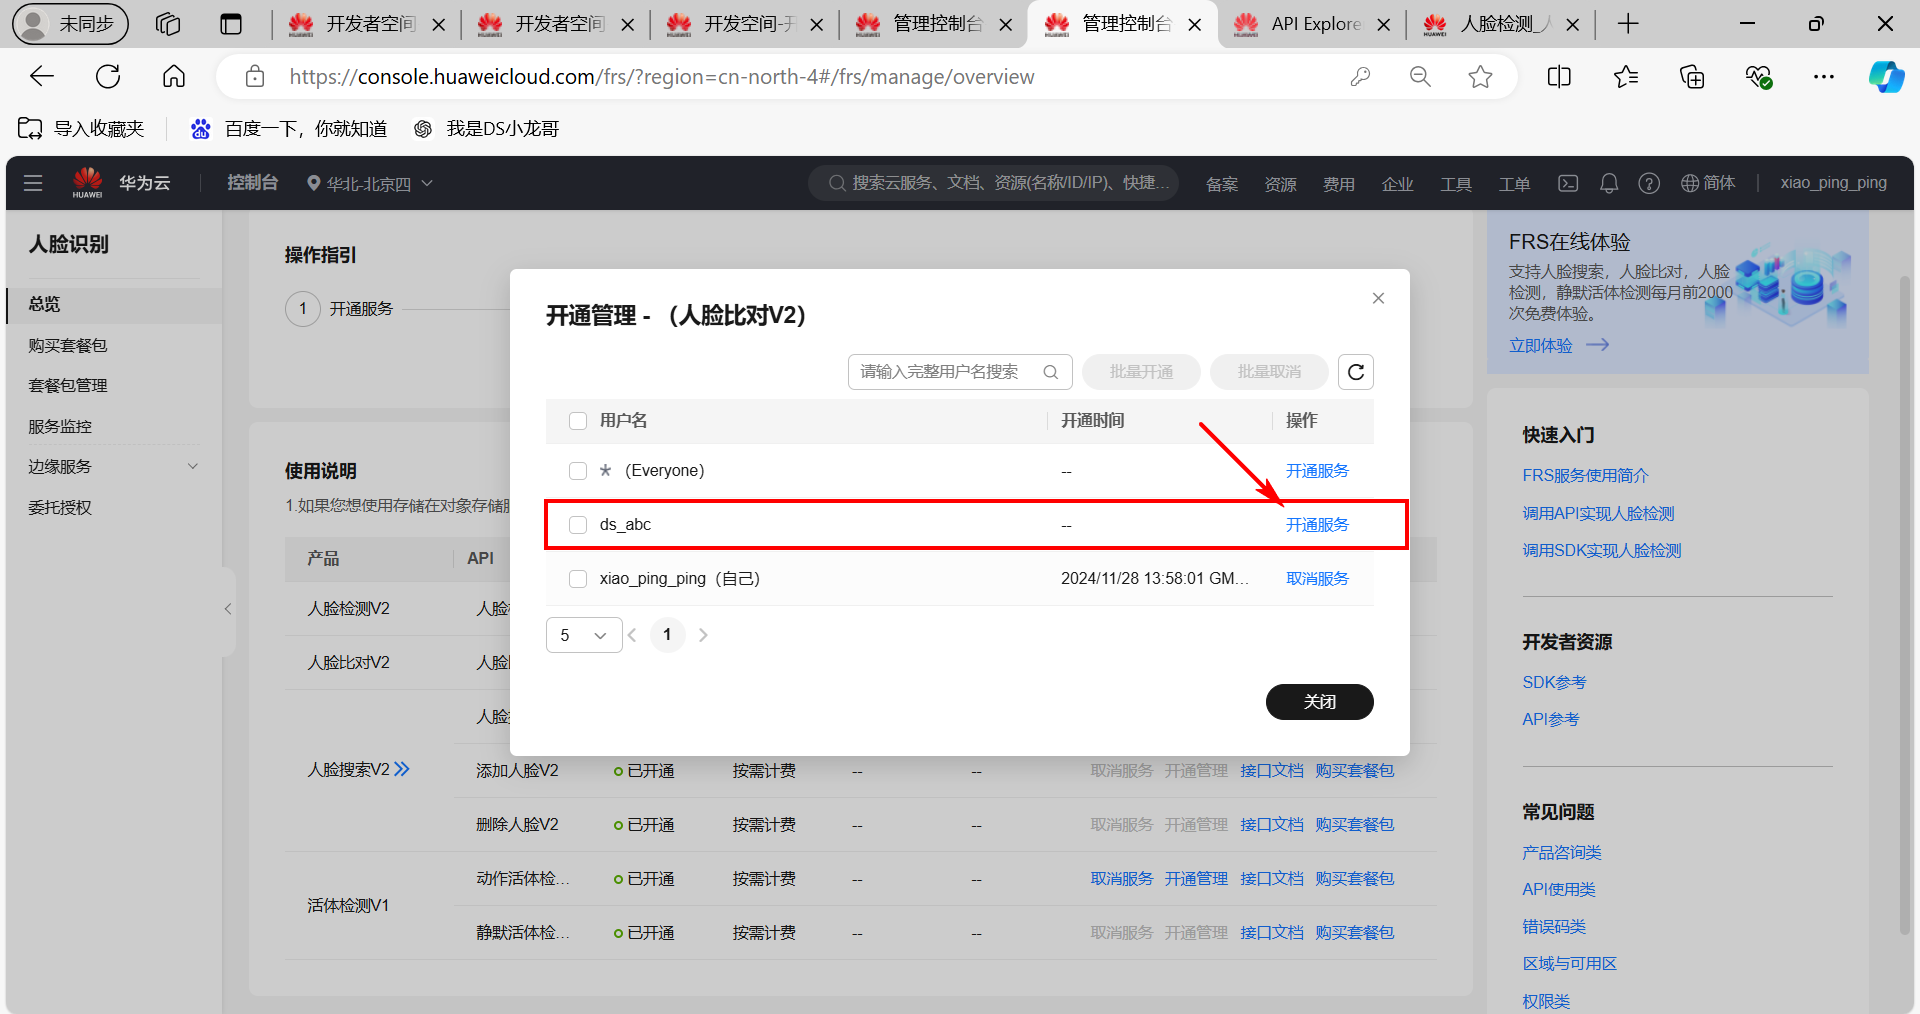This screenshot has height=1014, width=1920.
Task: Open the page size dropdown showing 5
Action: (x=584, y=635)
